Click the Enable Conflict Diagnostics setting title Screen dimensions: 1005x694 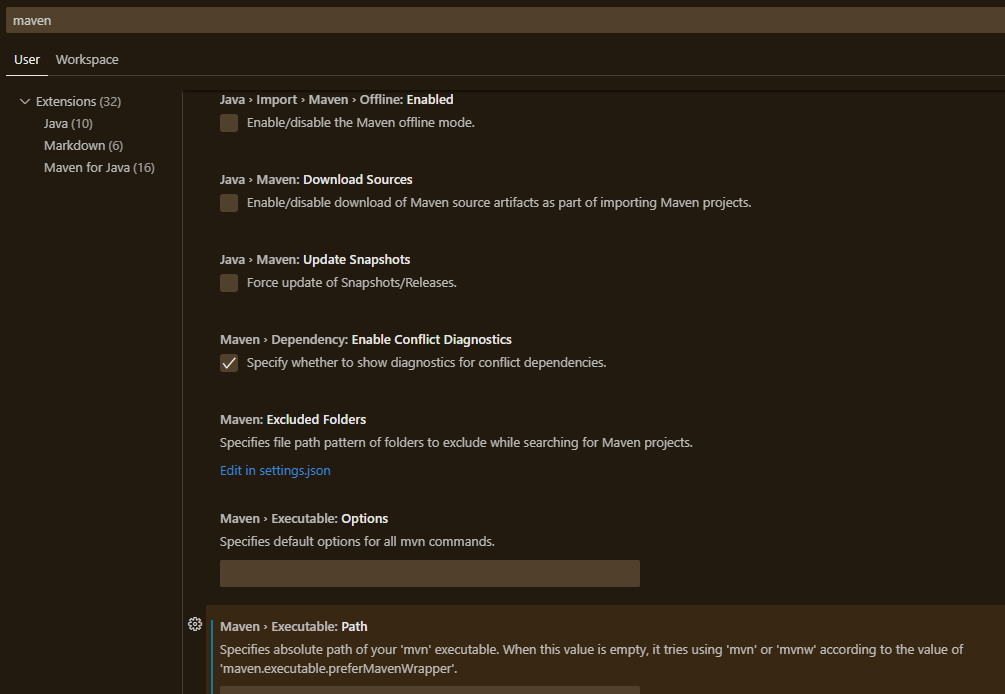(x=366, y=340)
